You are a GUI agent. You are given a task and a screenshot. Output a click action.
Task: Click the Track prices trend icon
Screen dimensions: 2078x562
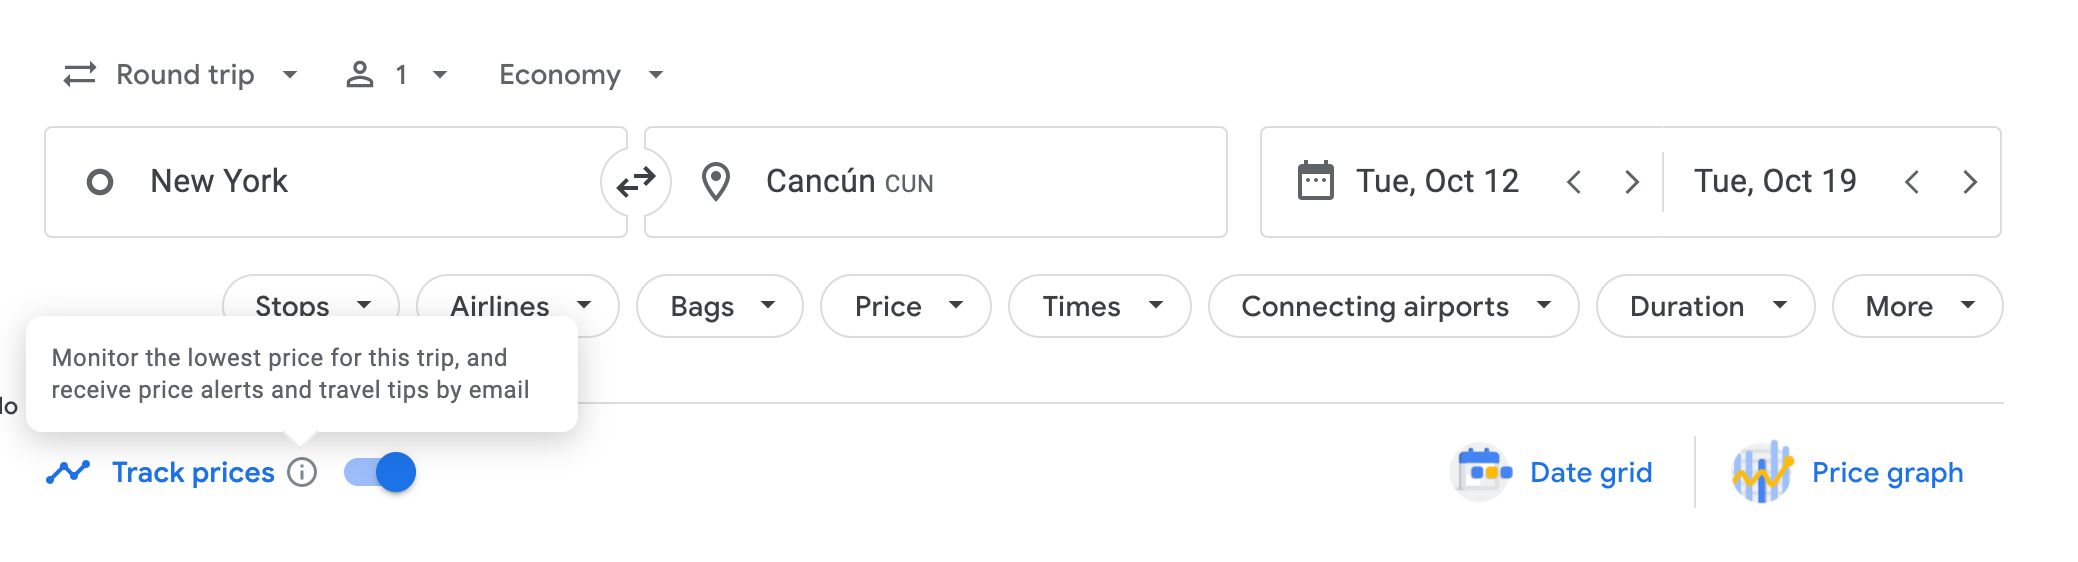[x=68, y=472]
